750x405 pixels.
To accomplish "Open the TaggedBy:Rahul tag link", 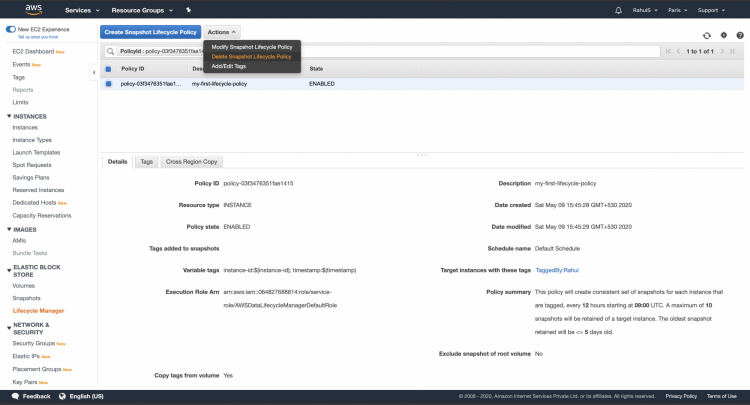I will point(557,270).
